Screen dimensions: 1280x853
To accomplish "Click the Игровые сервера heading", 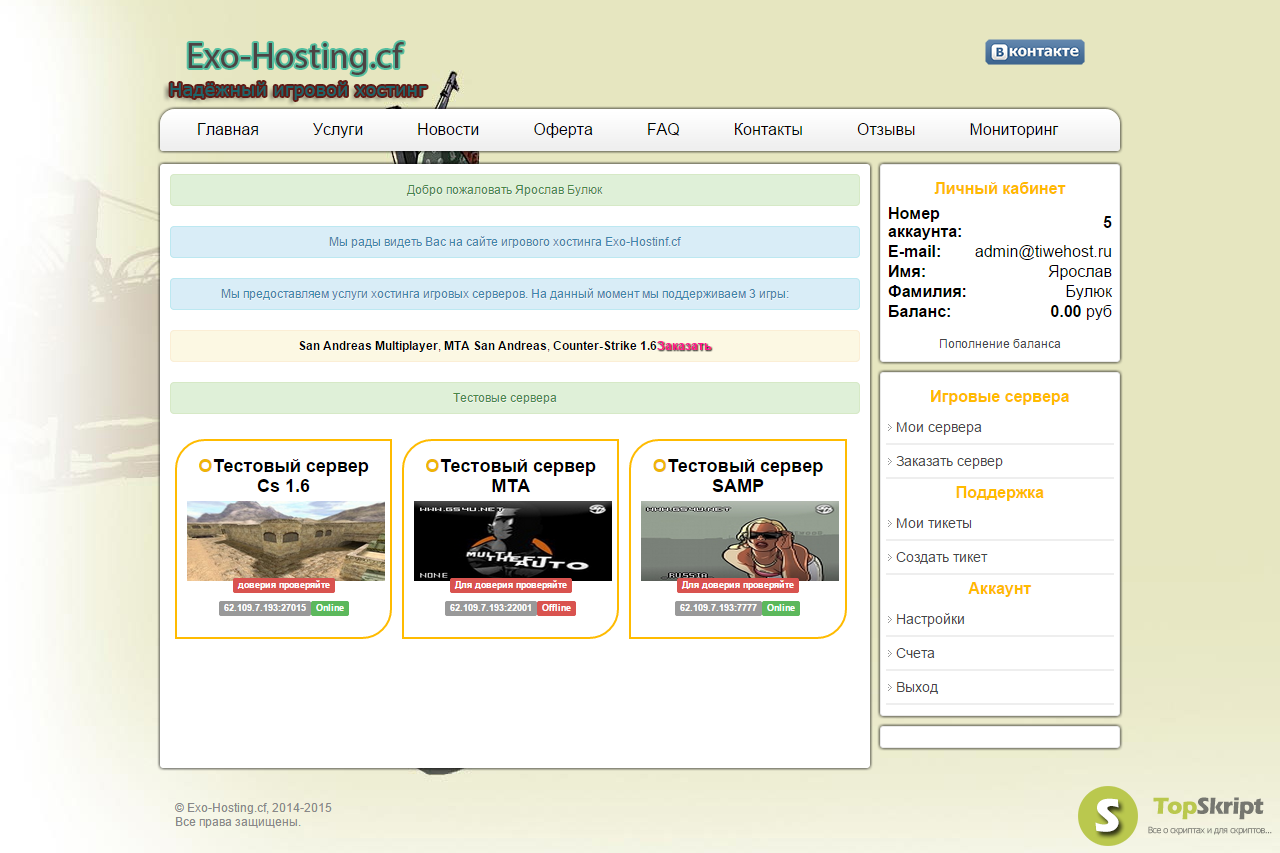I will coord(1000,397).
